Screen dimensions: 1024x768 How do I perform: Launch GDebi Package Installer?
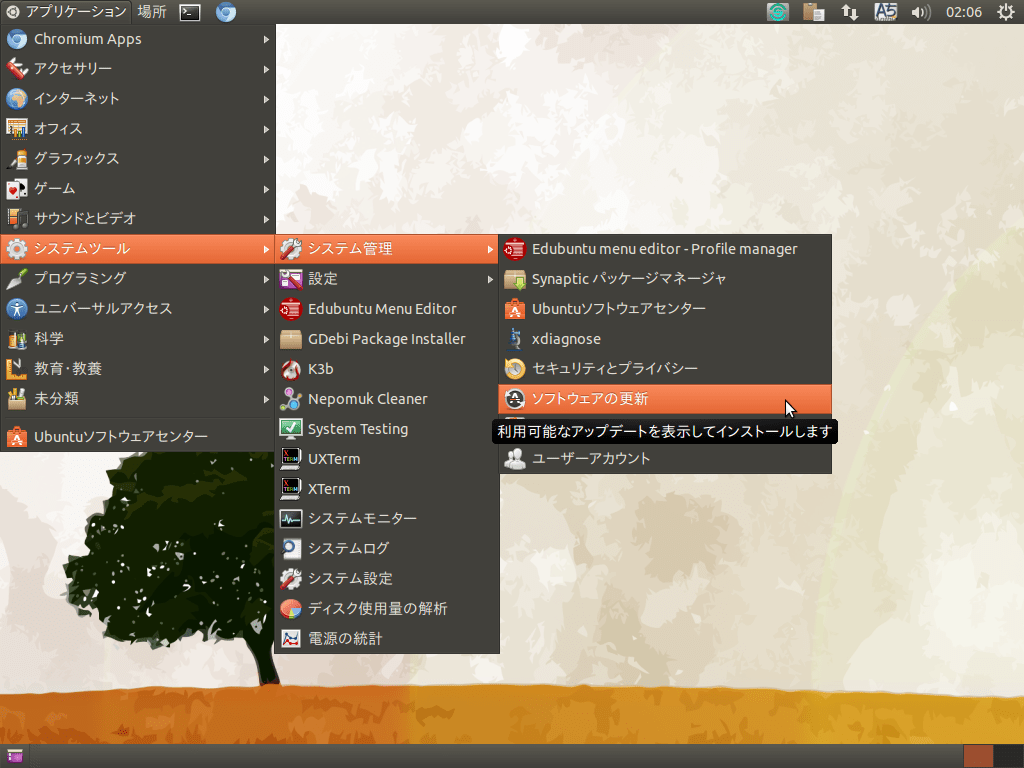tap(387, 339)
